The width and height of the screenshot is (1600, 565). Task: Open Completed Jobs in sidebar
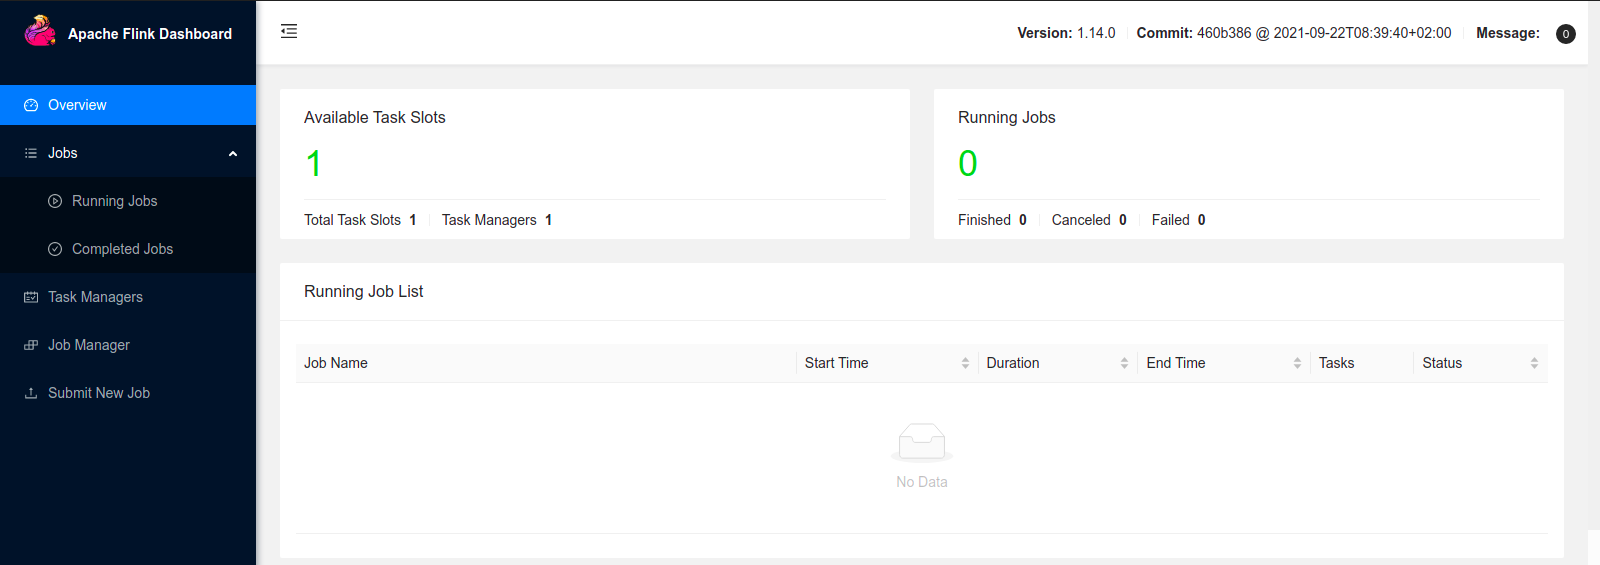[128, 249]
